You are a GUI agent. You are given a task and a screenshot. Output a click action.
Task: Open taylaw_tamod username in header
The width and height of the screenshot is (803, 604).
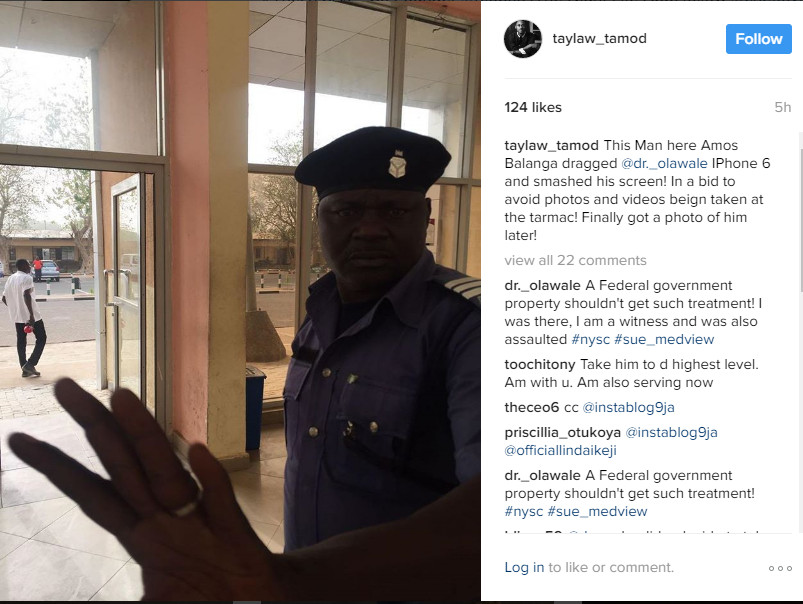[599, 39]
